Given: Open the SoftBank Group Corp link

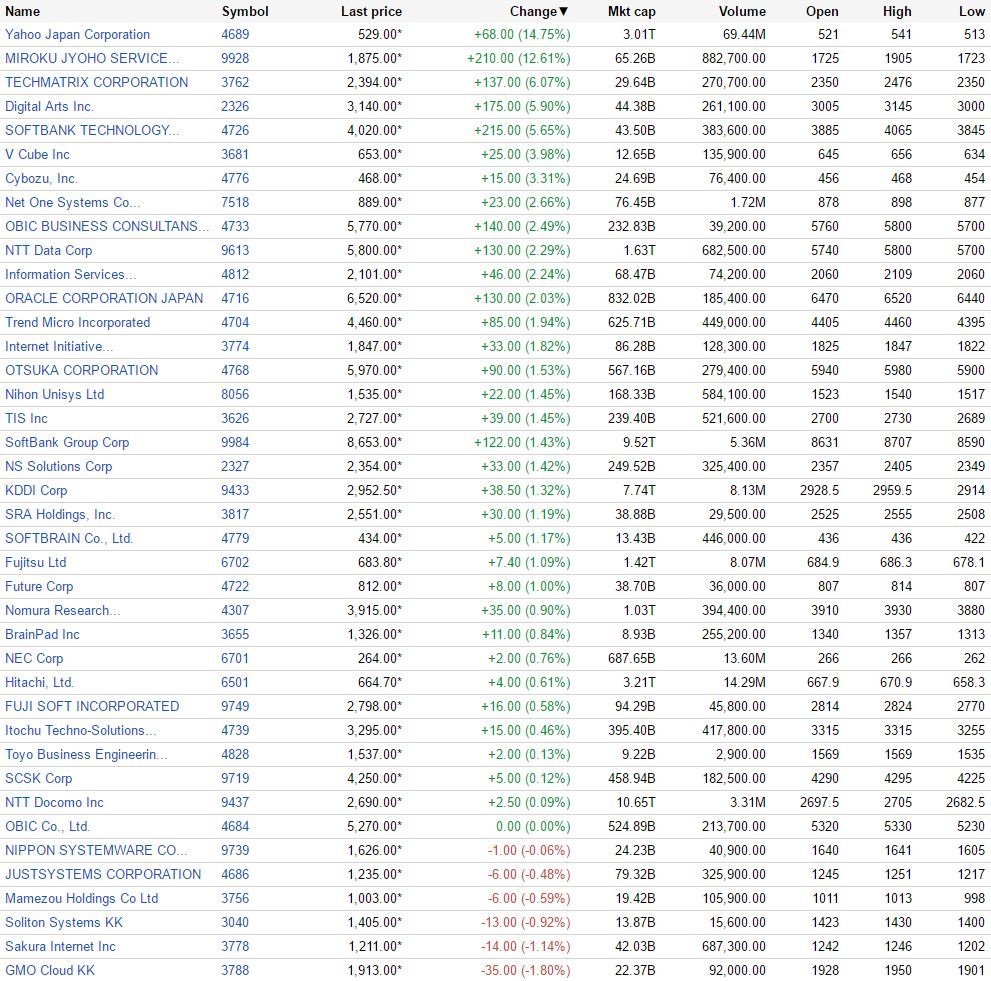Looking at the screenshot, I should click(x=67, y=443).
